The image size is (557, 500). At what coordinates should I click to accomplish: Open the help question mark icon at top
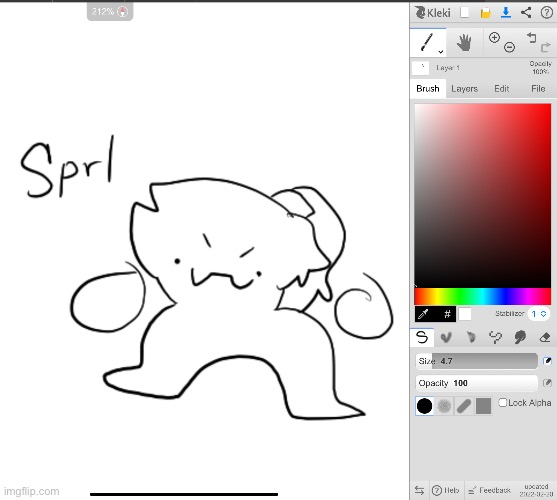[546, 13]
